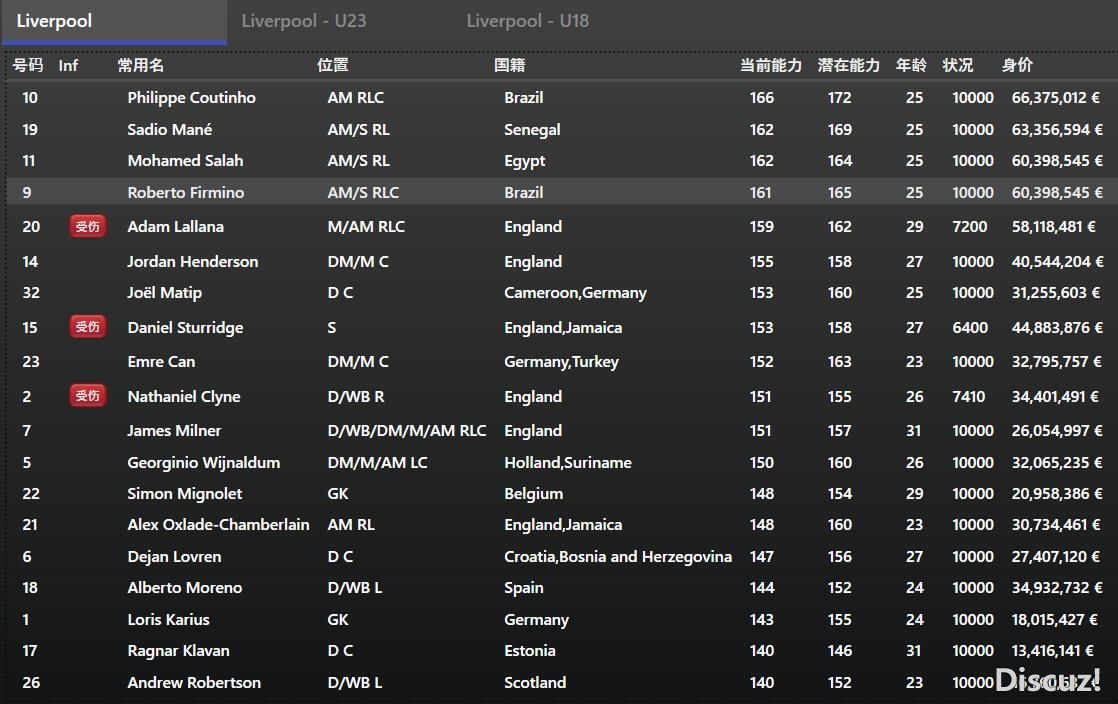Sort by the 位置 column header
Image resolution: width=1118 pixels, height=704 pixels.
coord(332,66)
